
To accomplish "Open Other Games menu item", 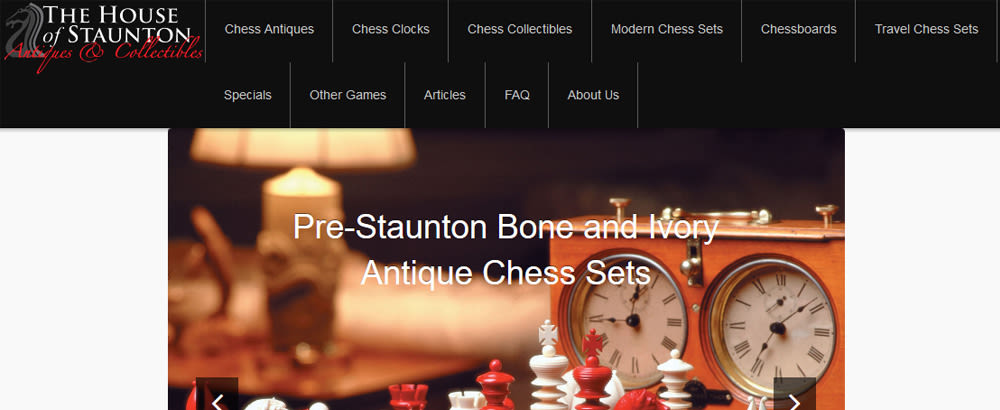I will (348, 95).
